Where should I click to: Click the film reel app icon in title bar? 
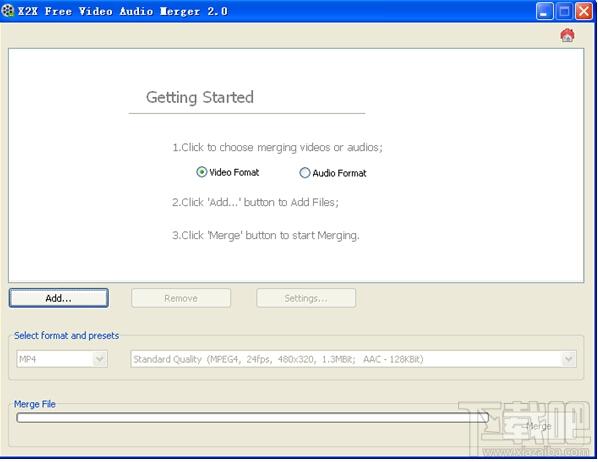[8, 11]
